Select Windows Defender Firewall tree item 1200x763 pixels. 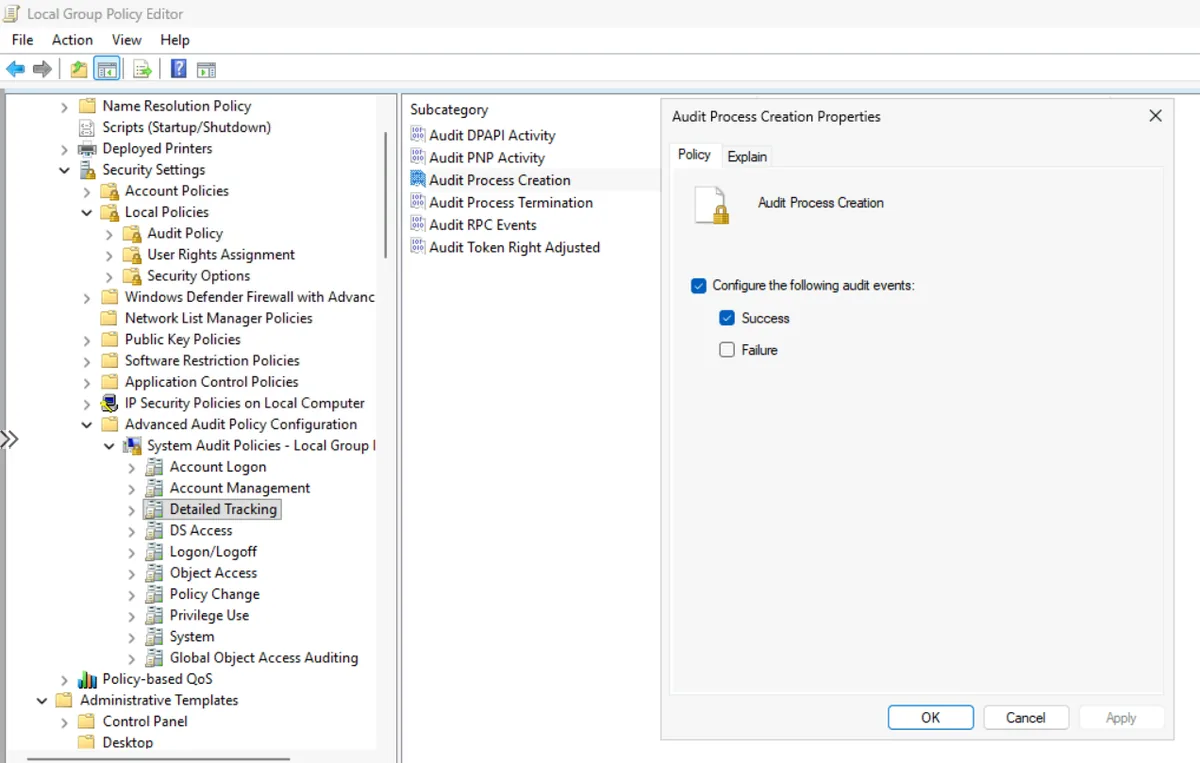[x=249, y=297]
